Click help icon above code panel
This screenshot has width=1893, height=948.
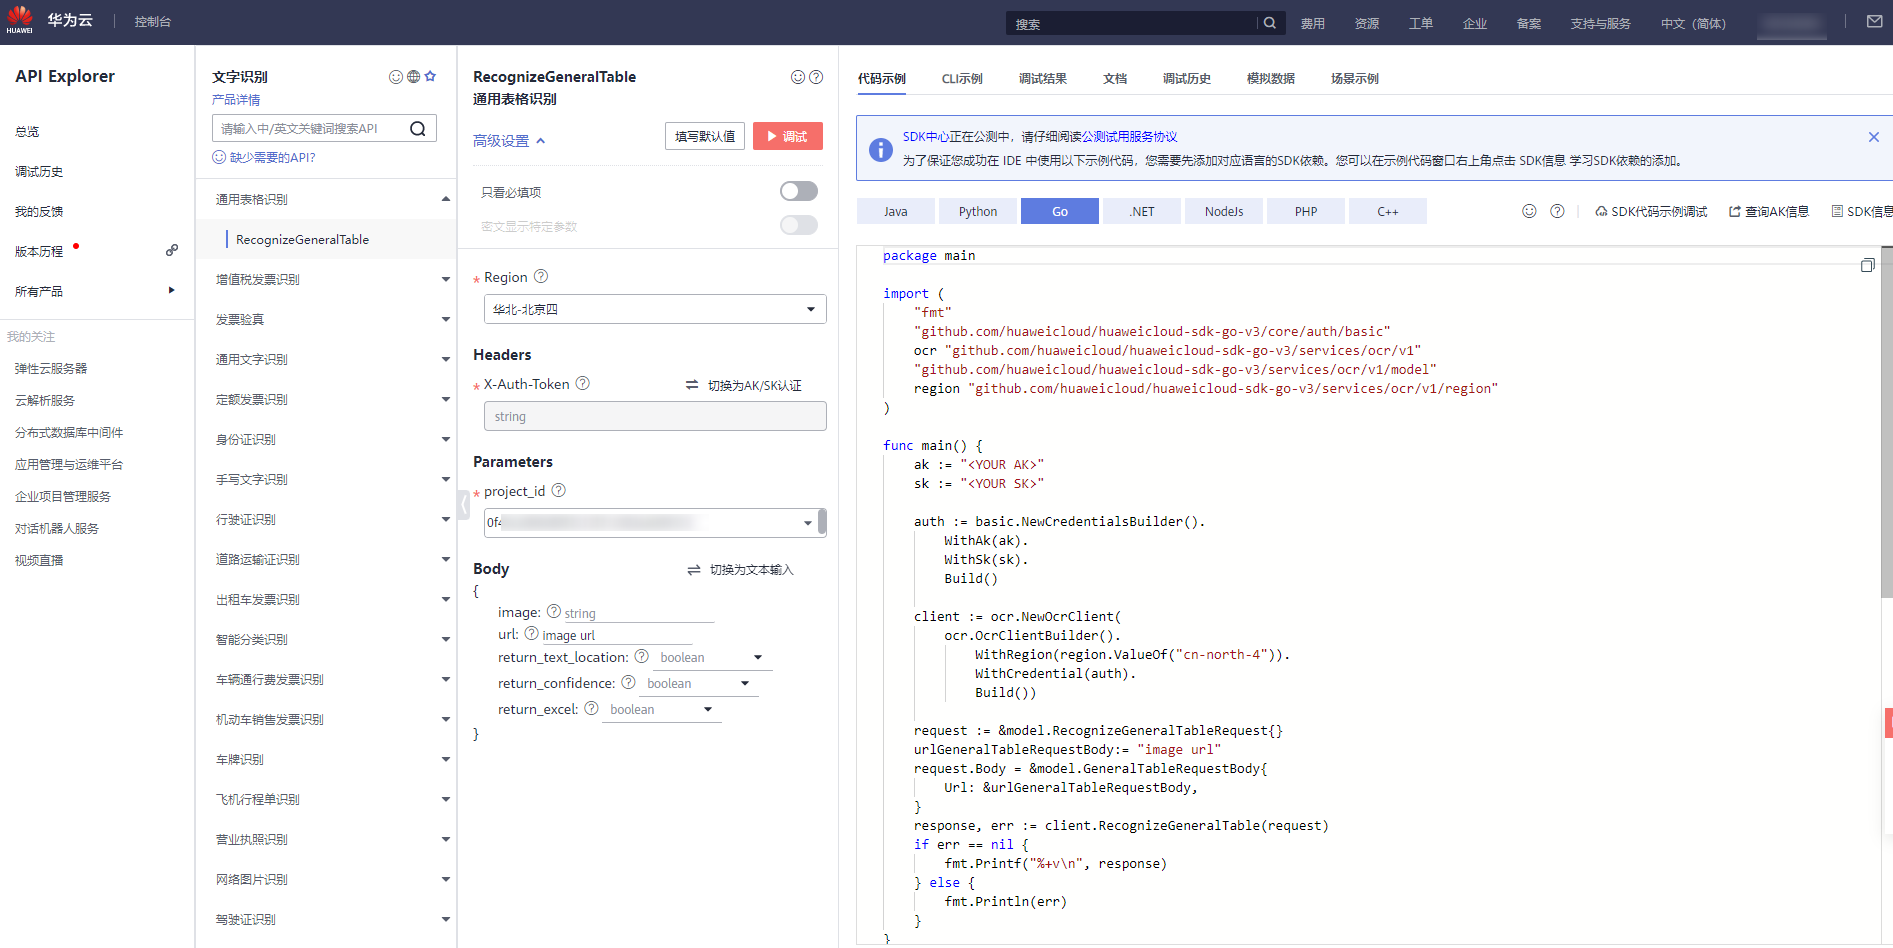pos(1557,211)
